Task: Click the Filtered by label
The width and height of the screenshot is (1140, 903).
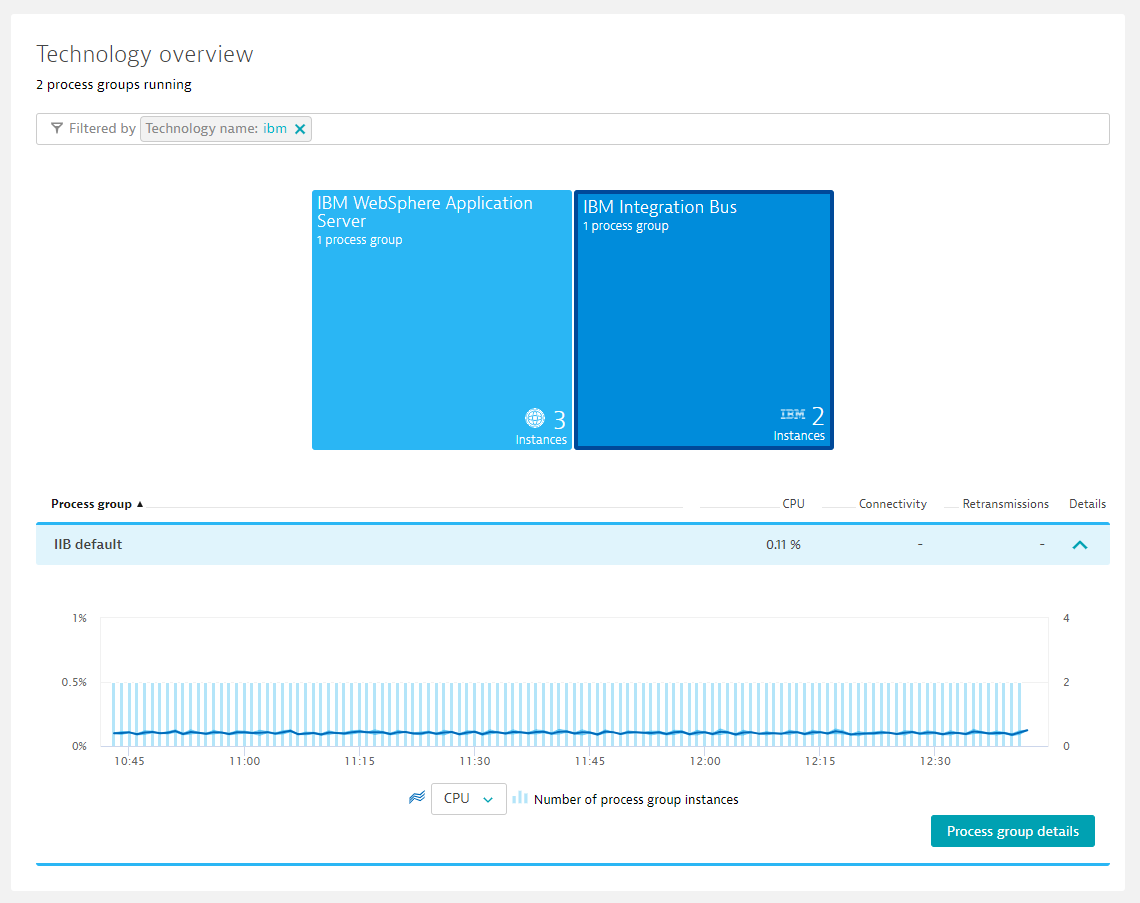Action: point(103,129)
